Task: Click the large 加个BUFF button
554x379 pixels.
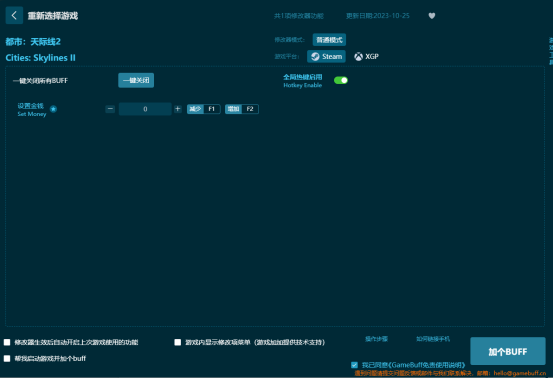Action: (508, 351)
